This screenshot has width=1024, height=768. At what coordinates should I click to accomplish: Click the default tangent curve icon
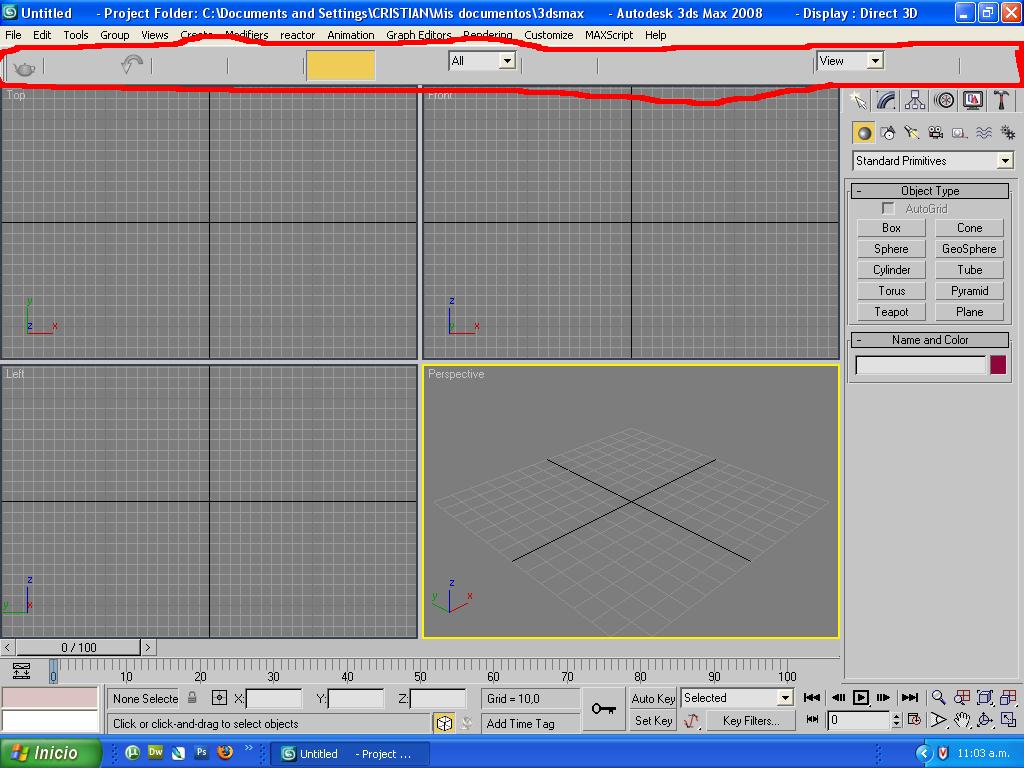click(x=691, y=721)
